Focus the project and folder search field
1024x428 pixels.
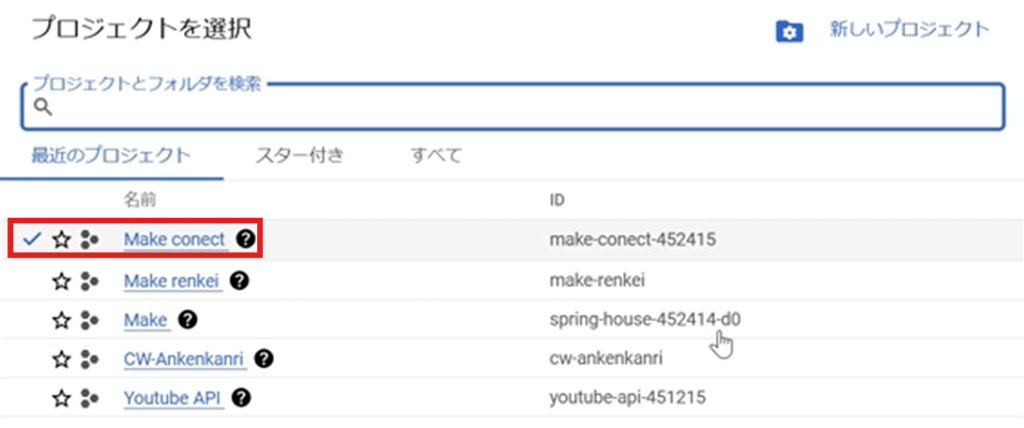(512, 108)
